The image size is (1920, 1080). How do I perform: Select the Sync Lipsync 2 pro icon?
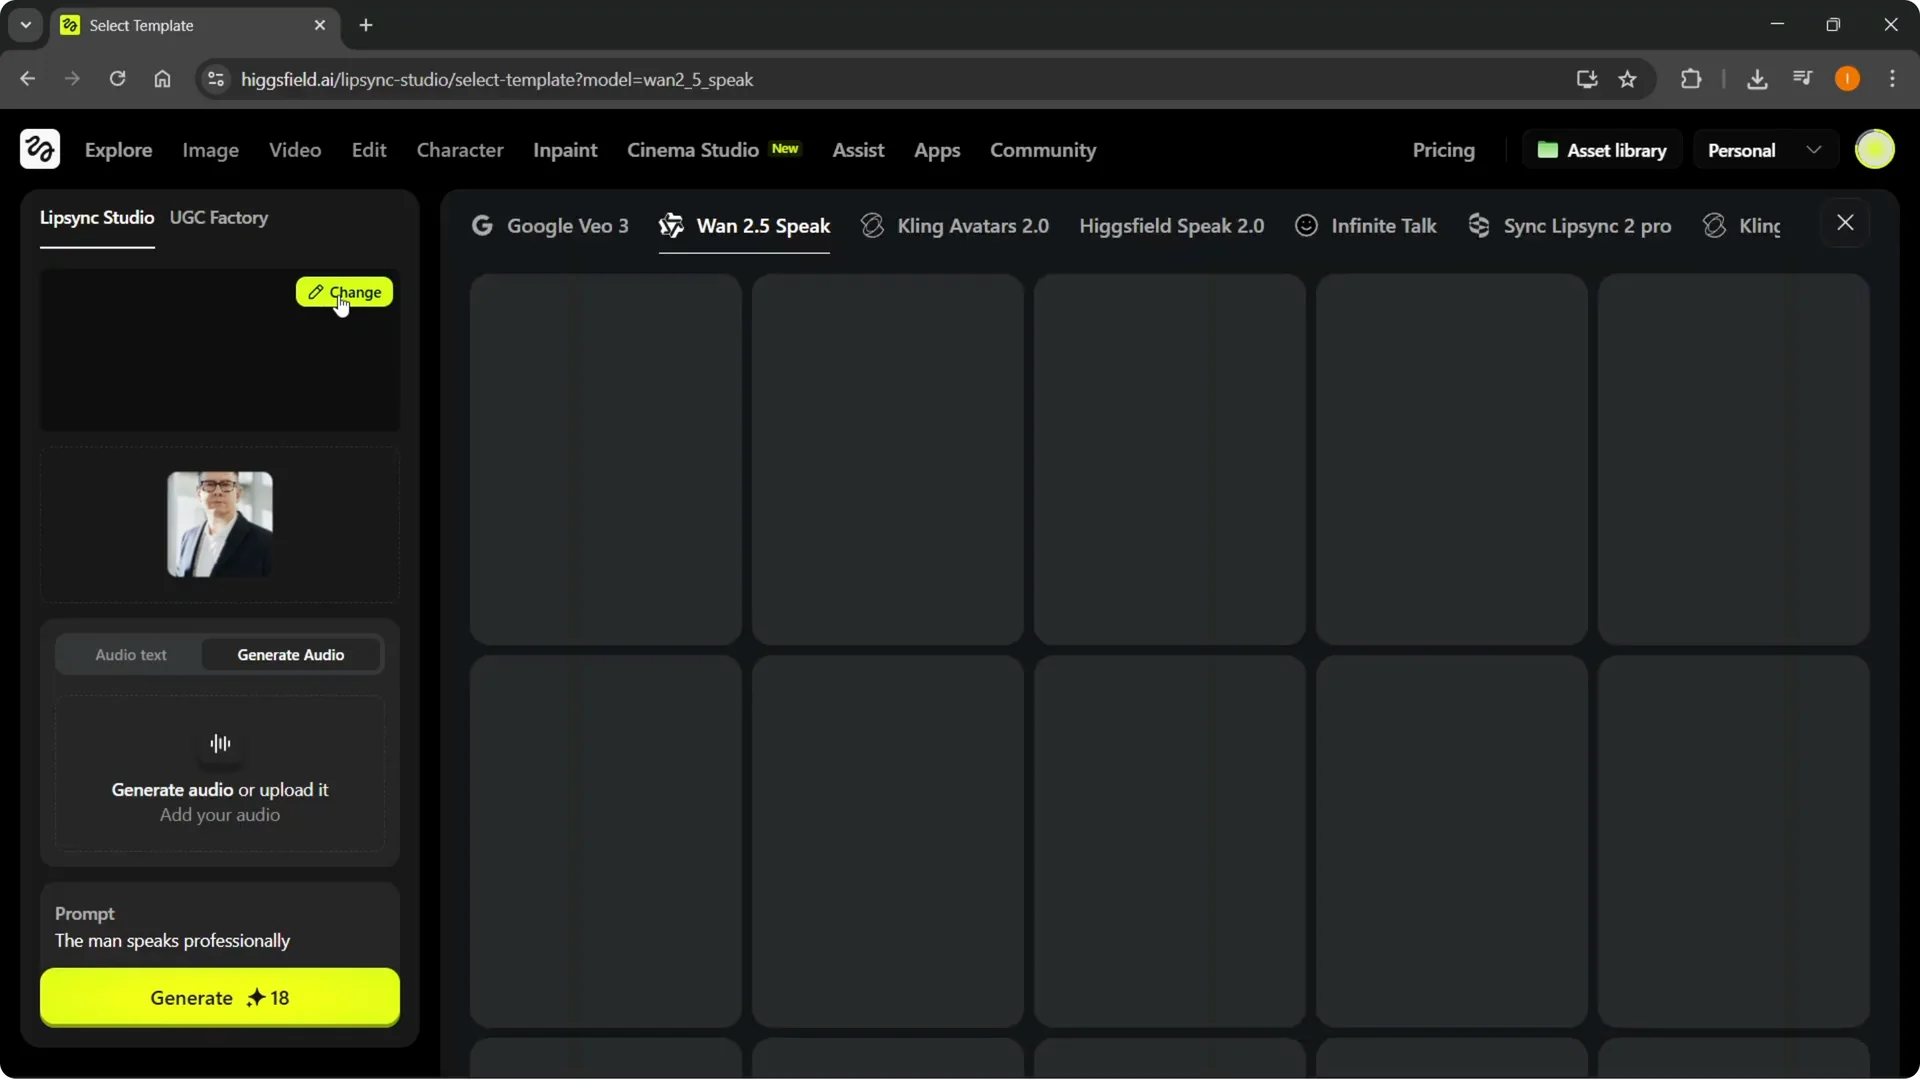pos(1480,225)
